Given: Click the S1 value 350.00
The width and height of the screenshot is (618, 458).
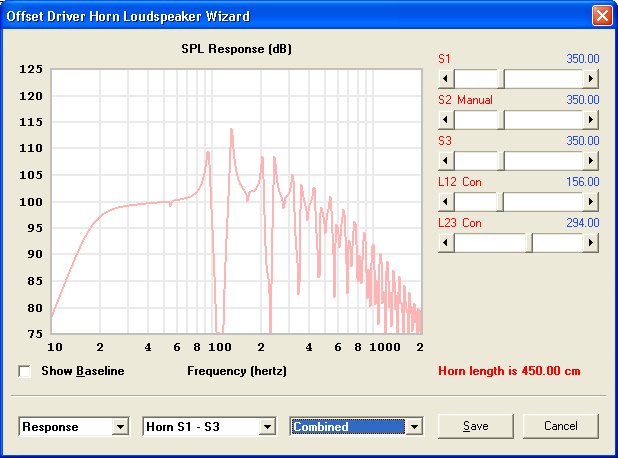Looking at the screenshot, I should (583, 59).
